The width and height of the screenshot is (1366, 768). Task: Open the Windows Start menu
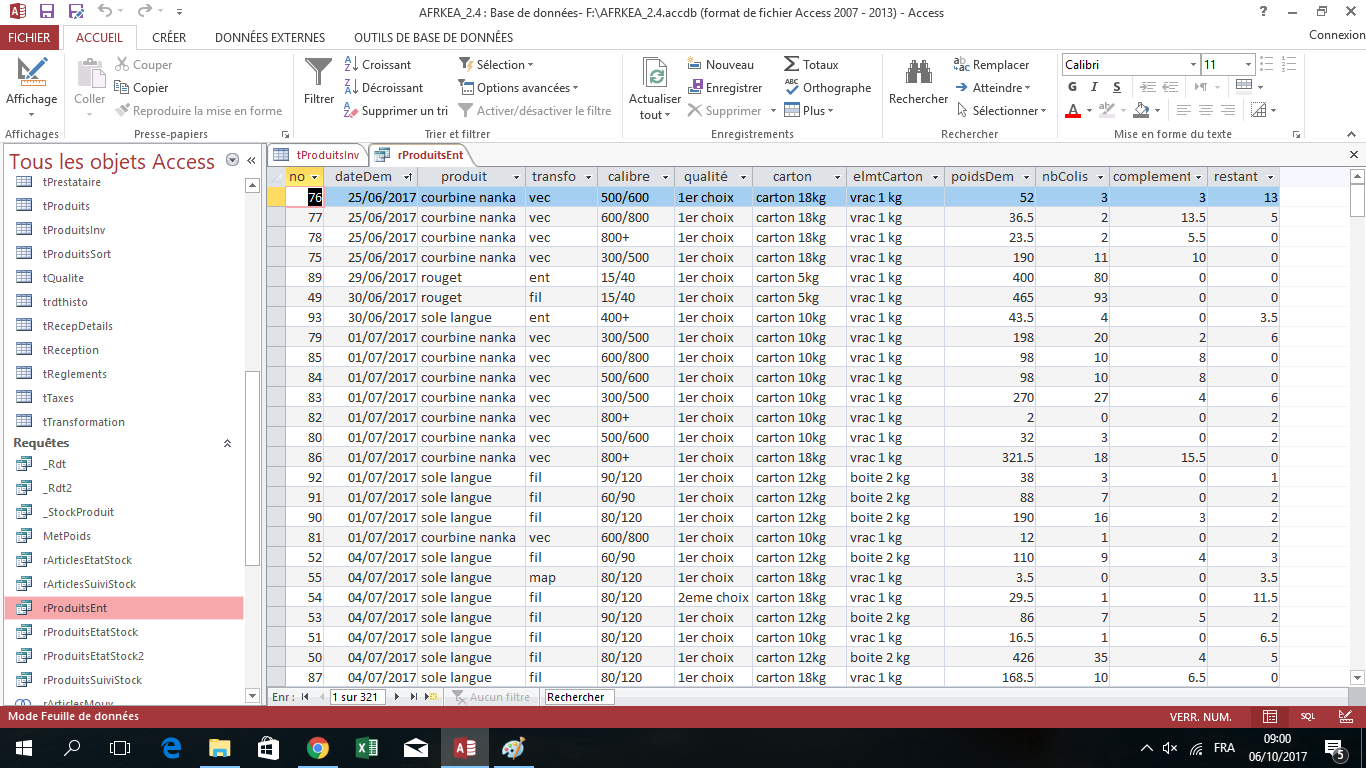pos(23,747)
